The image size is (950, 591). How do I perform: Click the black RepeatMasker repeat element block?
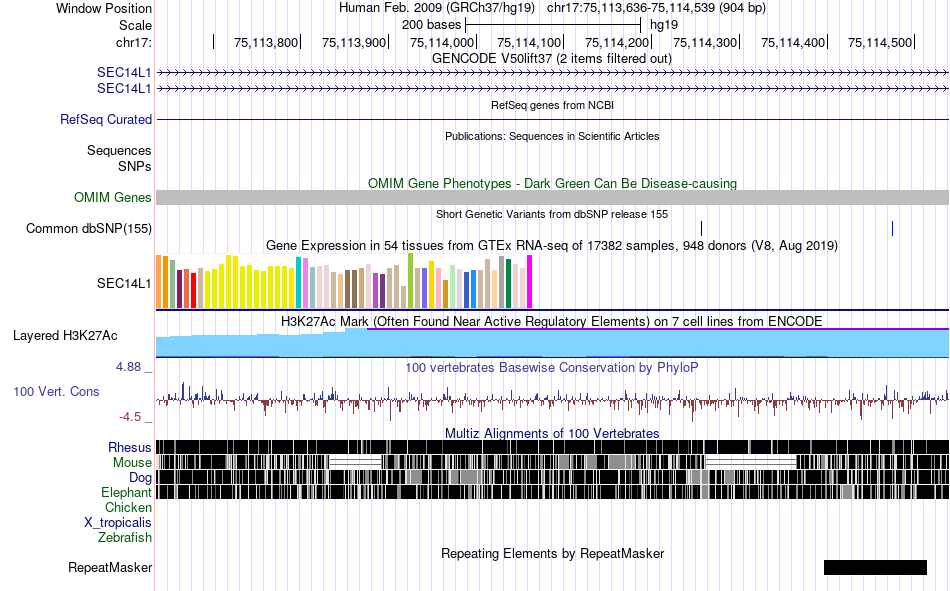[875, 567]
